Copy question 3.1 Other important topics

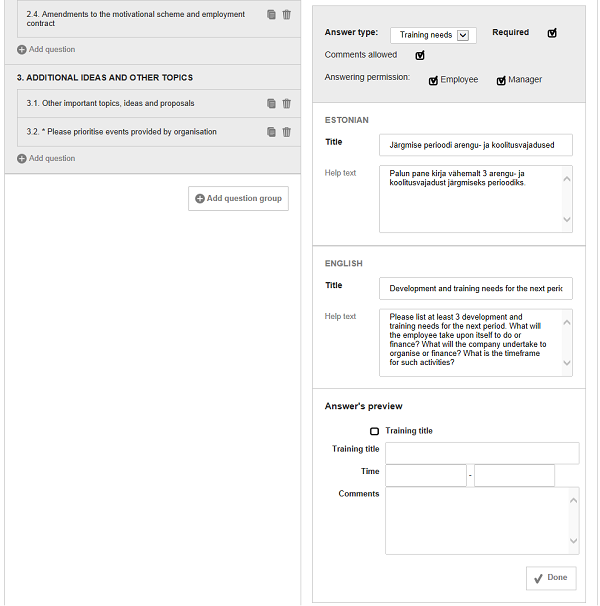point(271,104)
